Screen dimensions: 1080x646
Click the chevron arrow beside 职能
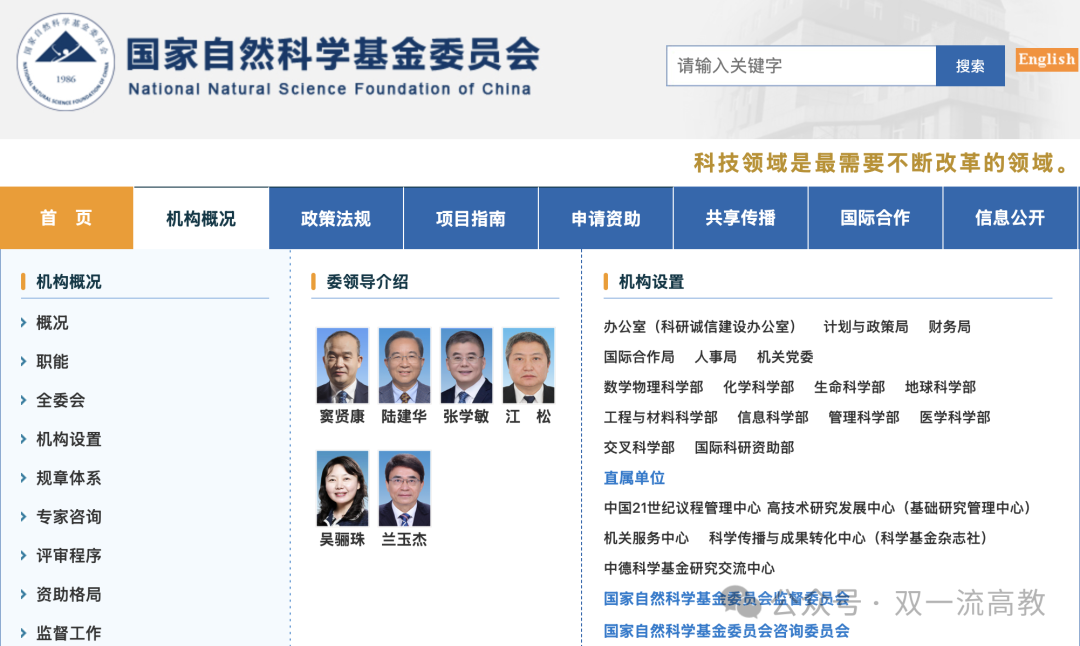coord(23,361)
